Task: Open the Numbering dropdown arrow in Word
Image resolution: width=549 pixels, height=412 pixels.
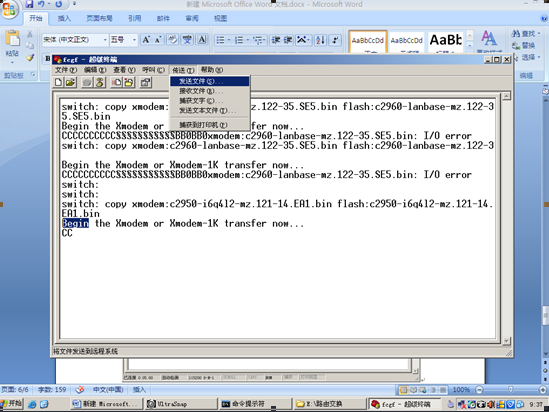Action: point(248,40)
